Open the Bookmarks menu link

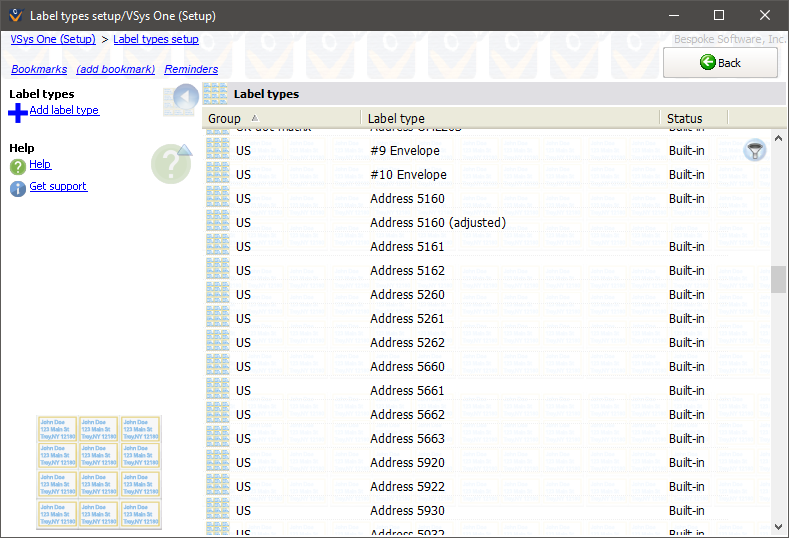tap(39, 70)
